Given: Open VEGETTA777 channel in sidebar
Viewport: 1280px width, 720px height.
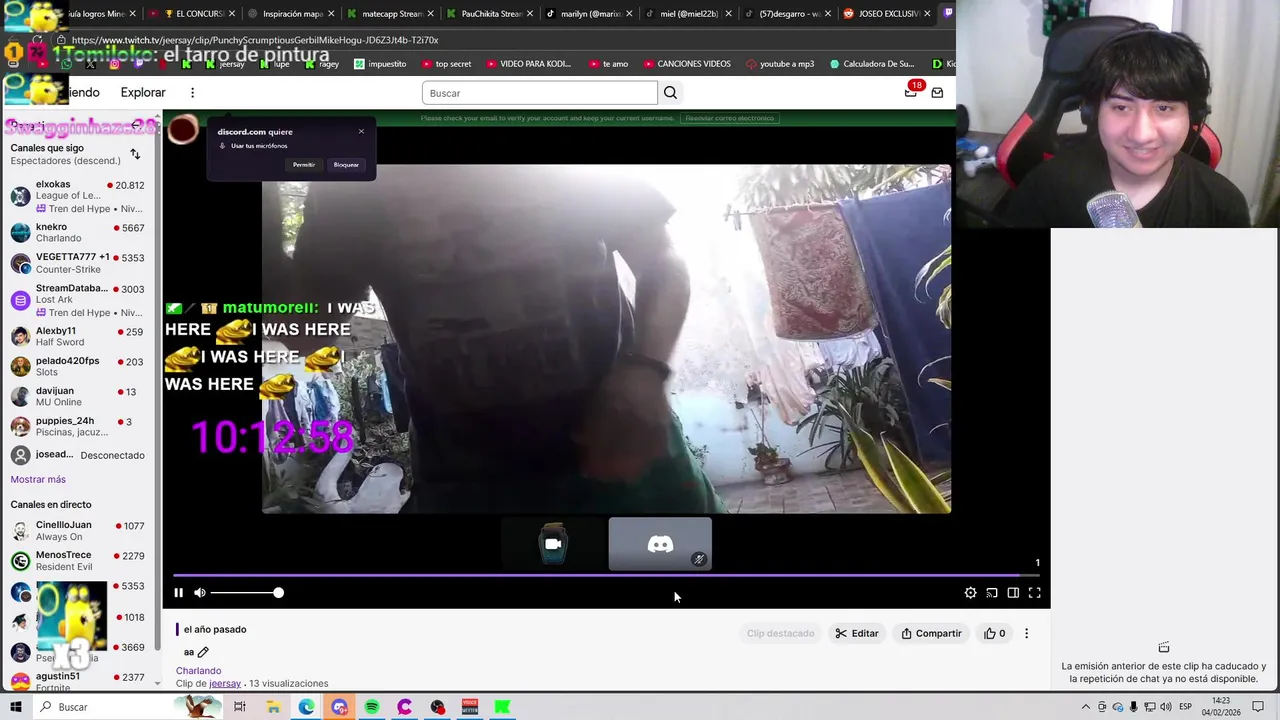Looking at the screenshot, I should point(78,263).
